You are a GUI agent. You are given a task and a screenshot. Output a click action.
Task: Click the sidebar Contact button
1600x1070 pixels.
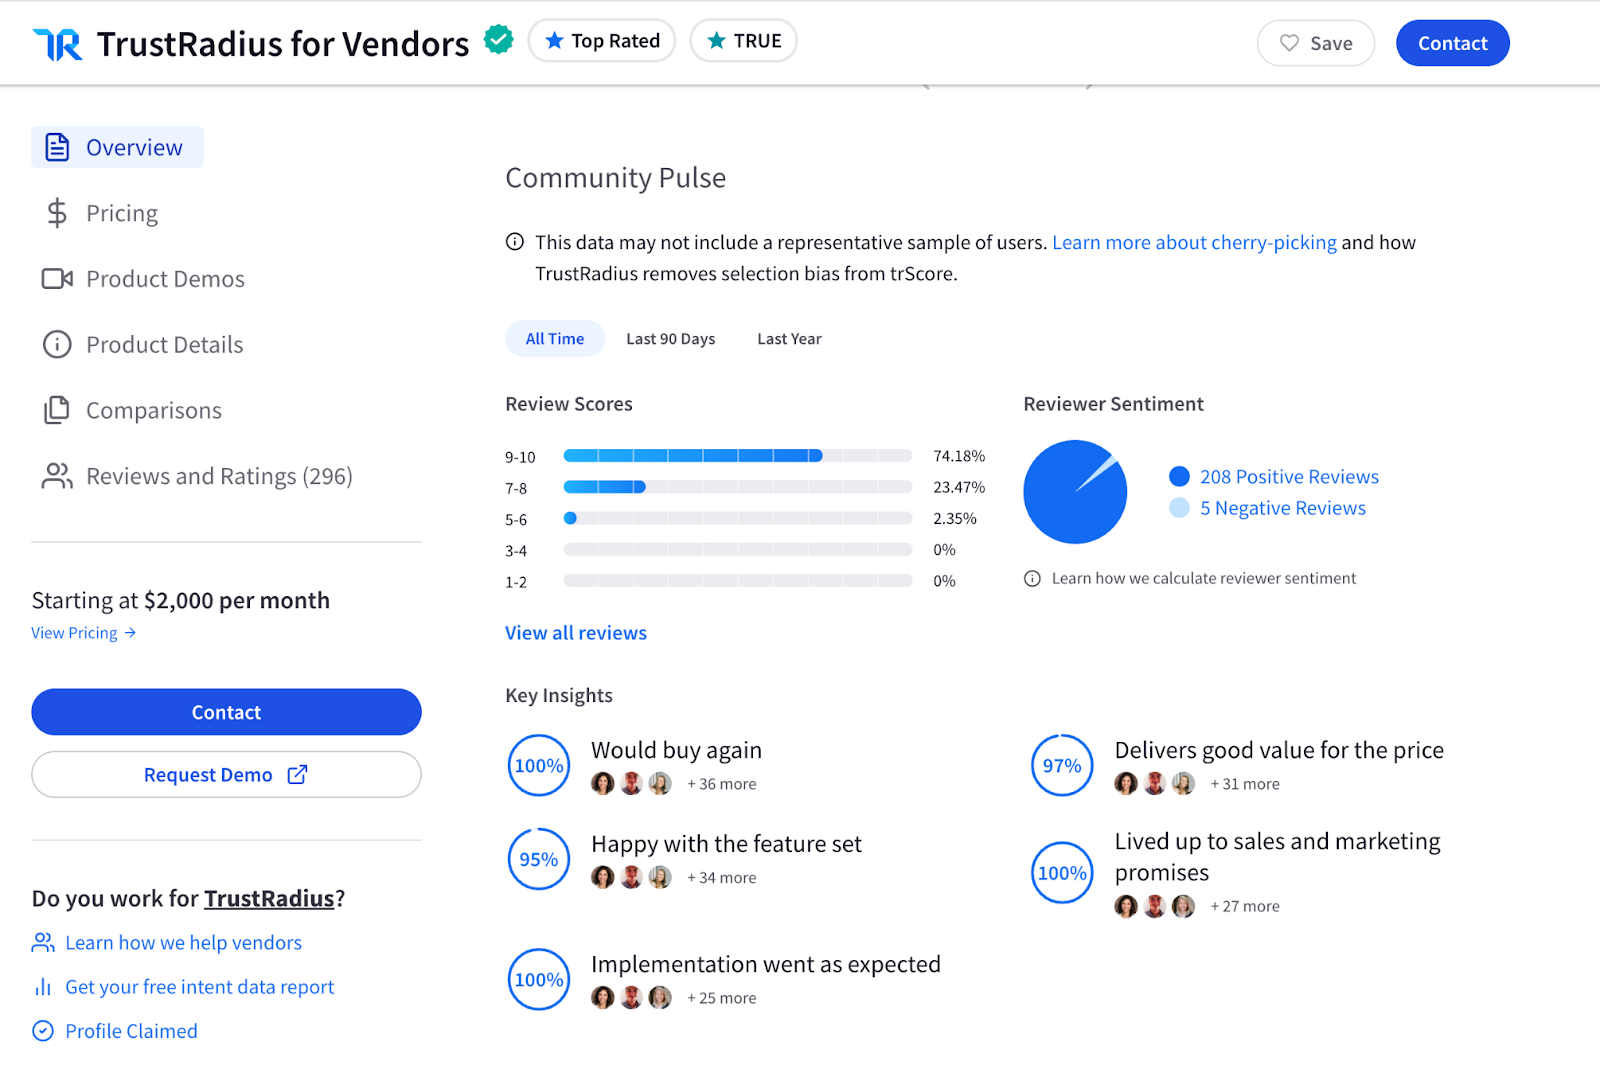[x=226, y=712]
